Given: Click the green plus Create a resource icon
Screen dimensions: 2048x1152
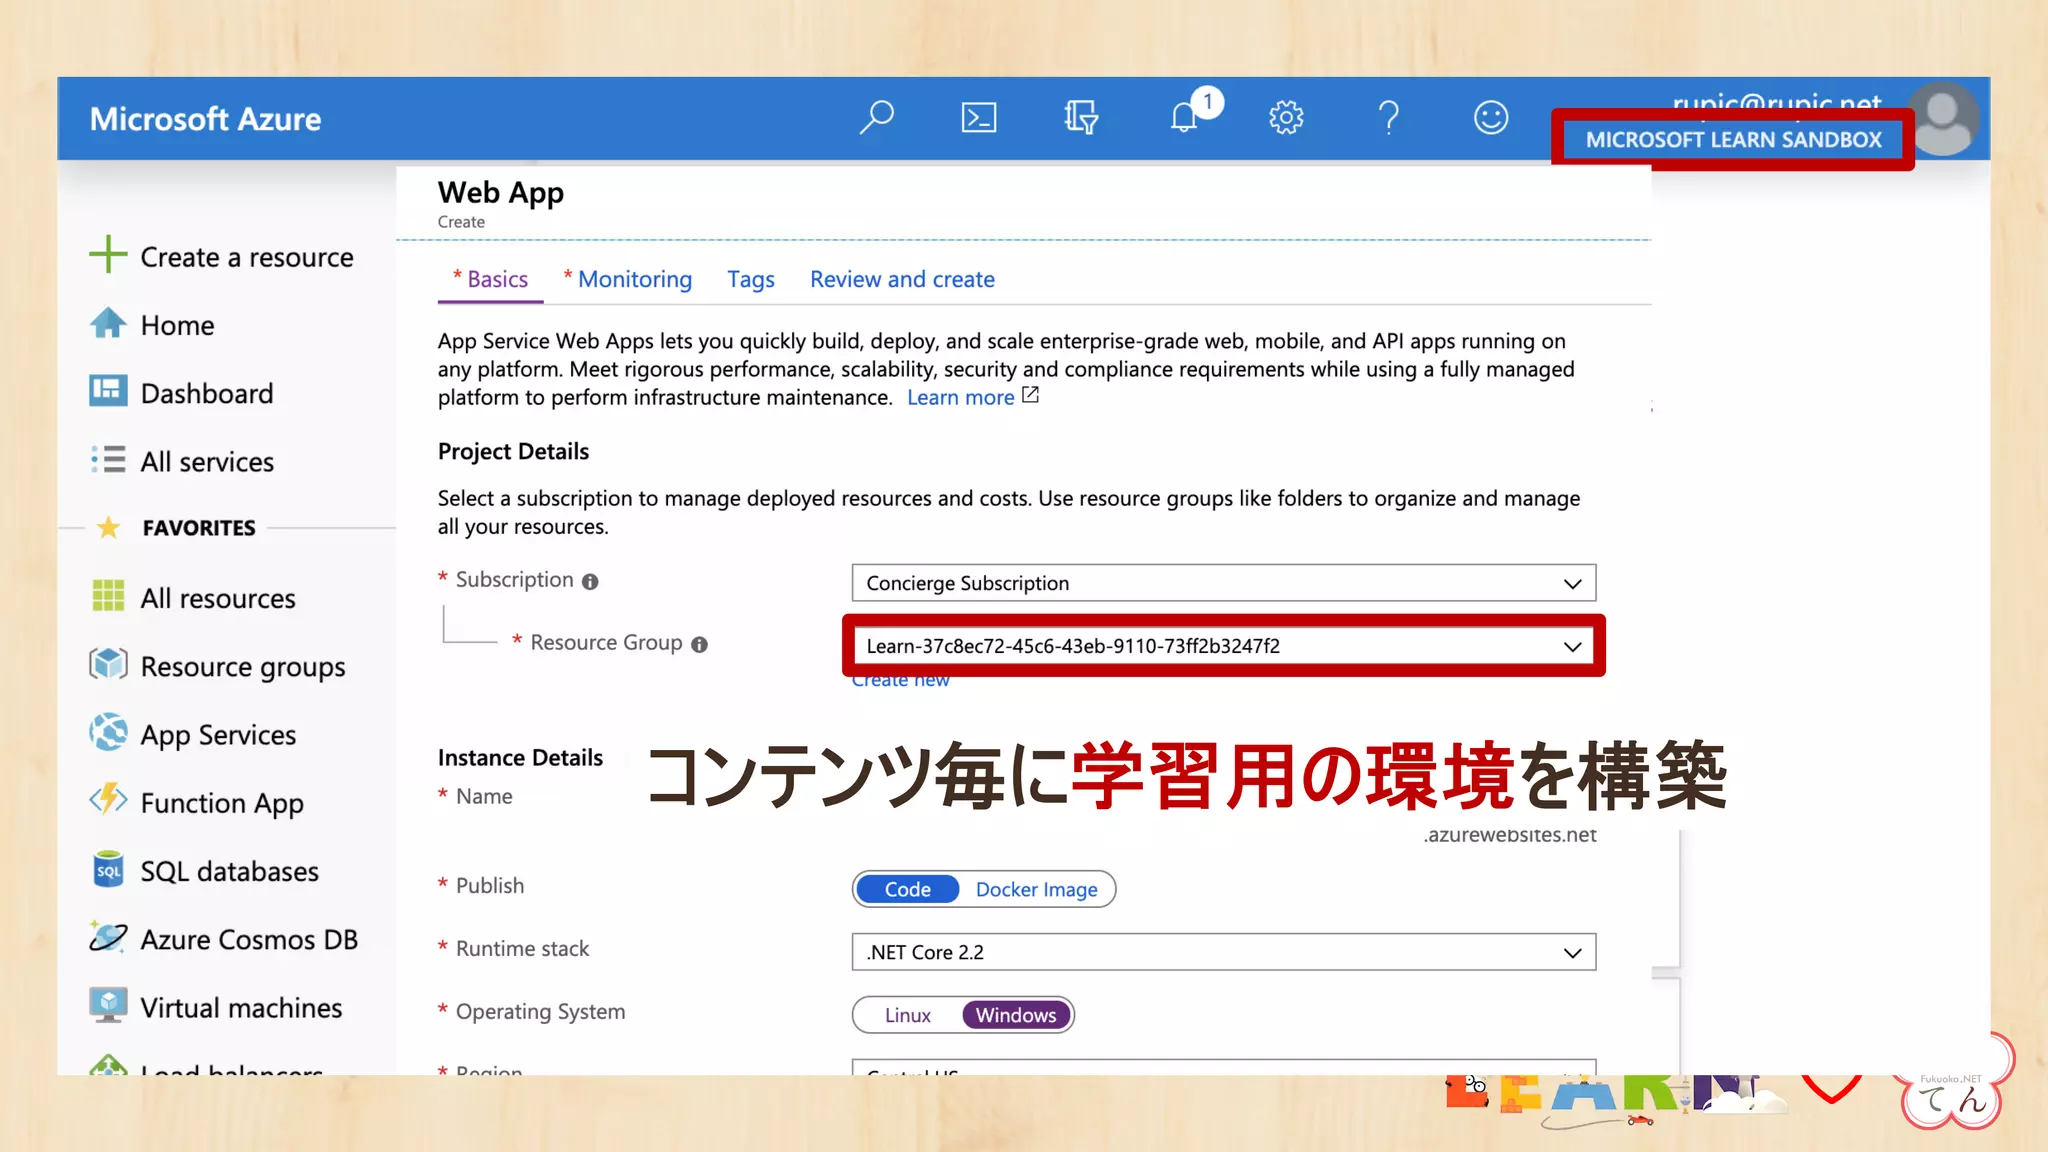Looking at the screenshot, I should tap(108, 255).
